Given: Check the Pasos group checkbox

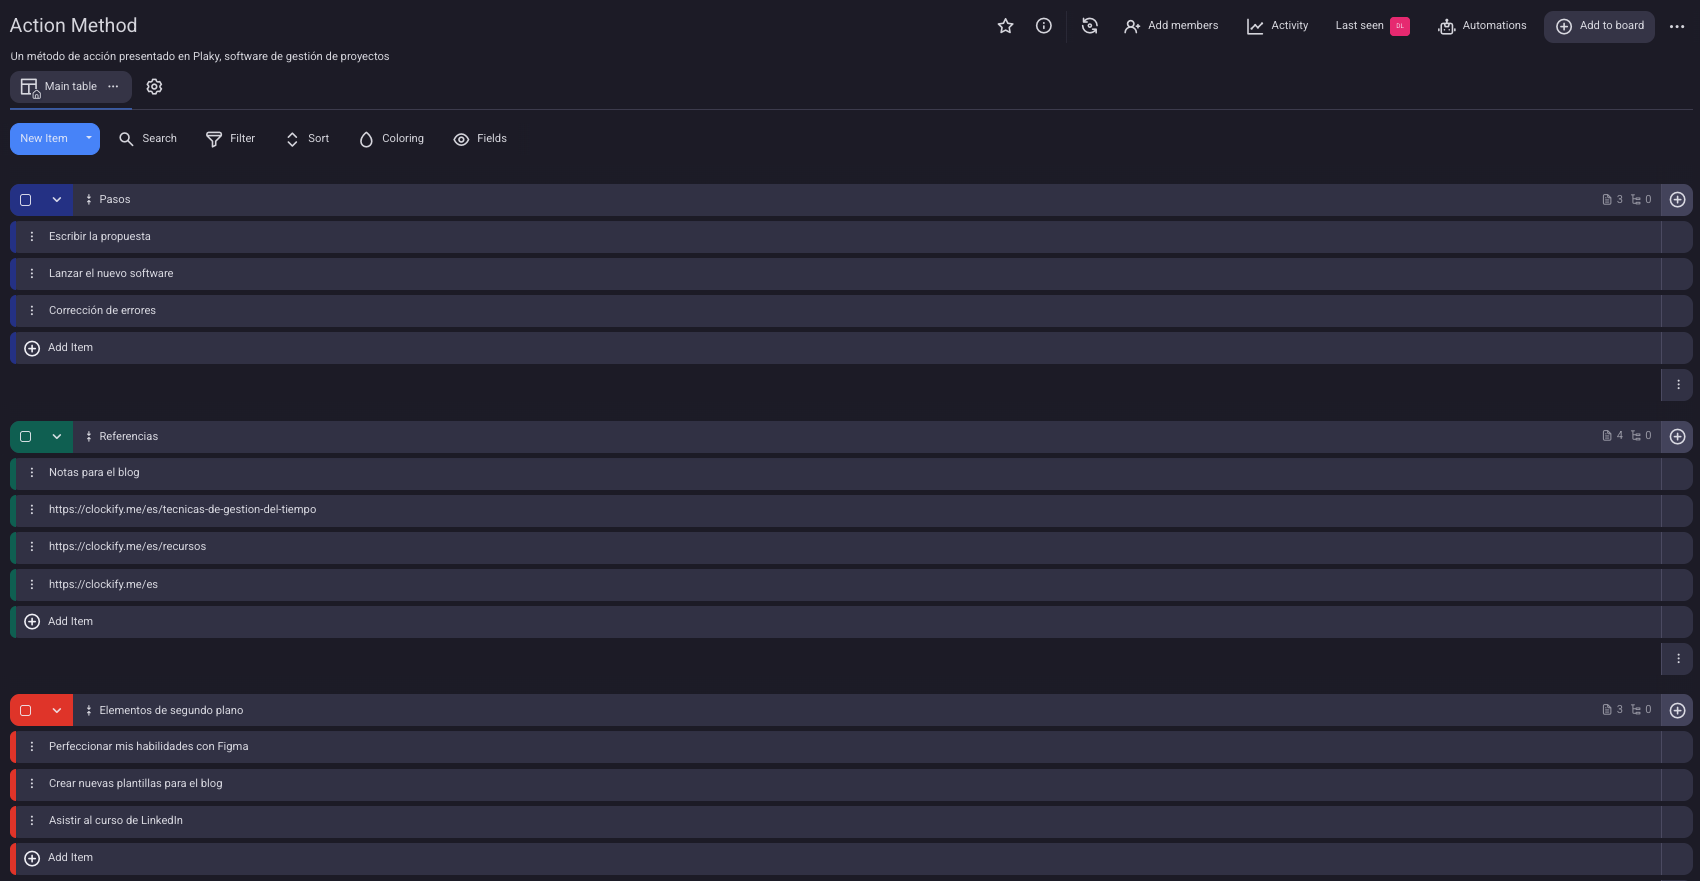Looking at the screenshot, I should click(26, 200).
